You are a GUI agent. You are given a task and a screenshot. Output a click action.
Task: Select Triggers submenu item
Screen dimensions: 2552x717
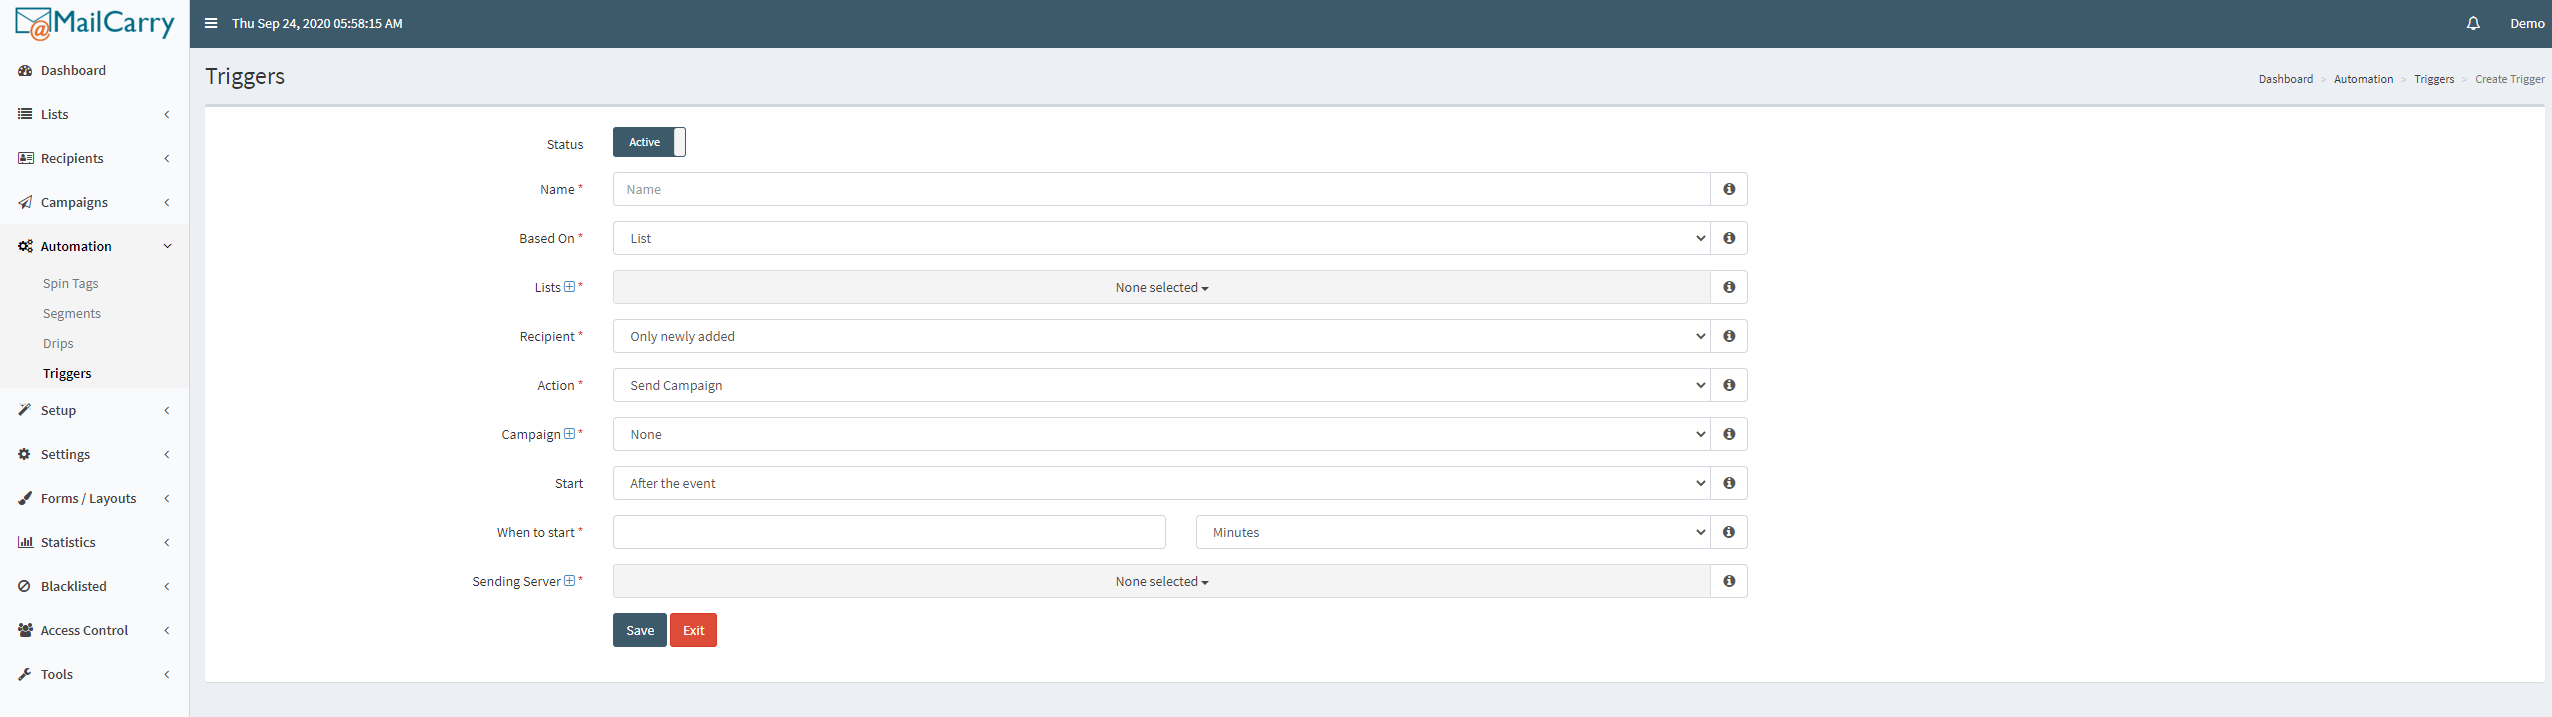(x=67, y=373)
